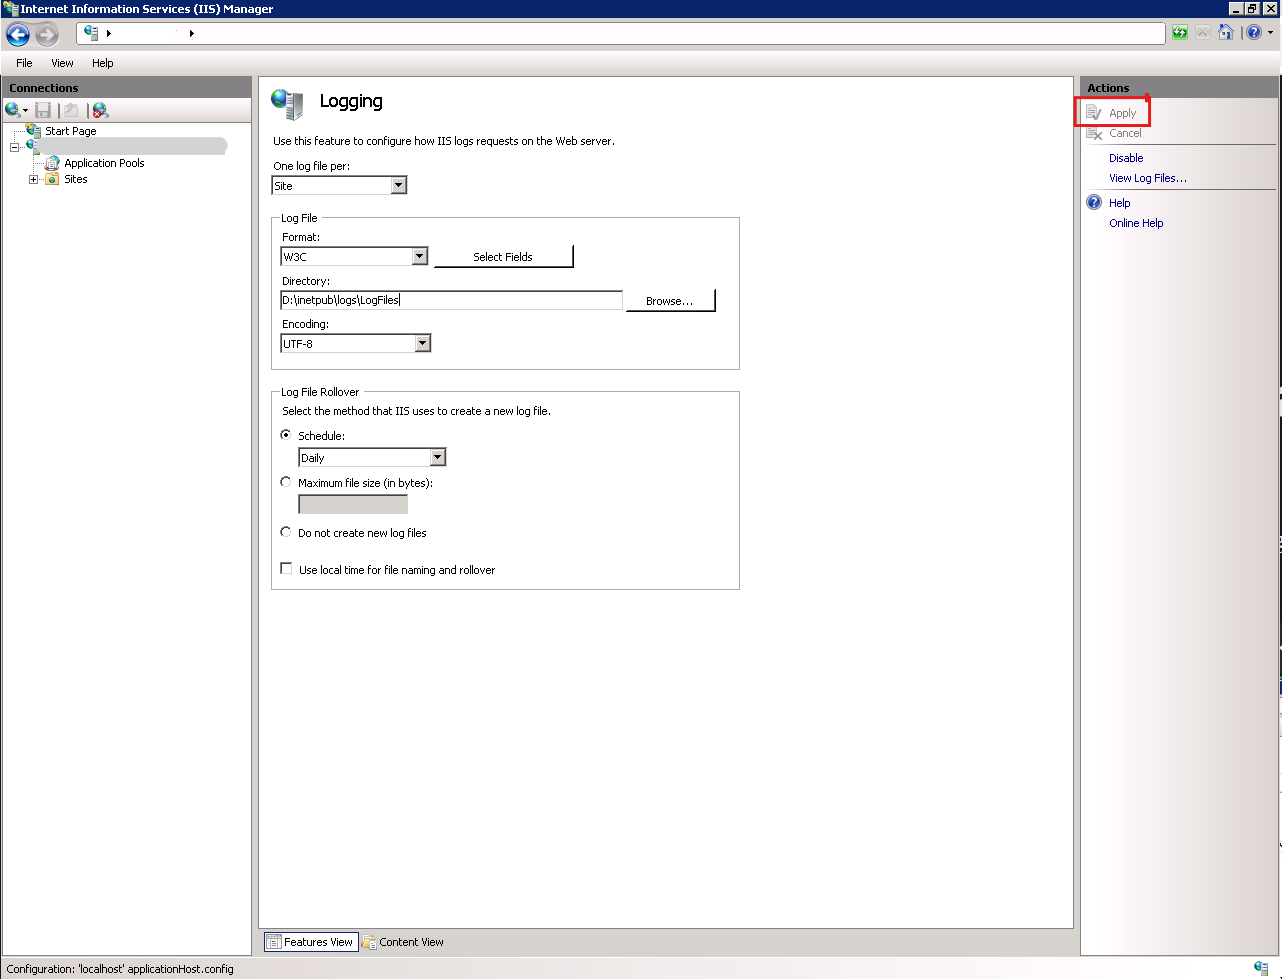Viewport: 1282px width, 979px height.
Task: Click the green Refresh Page icon
Action: (1180, 33)
